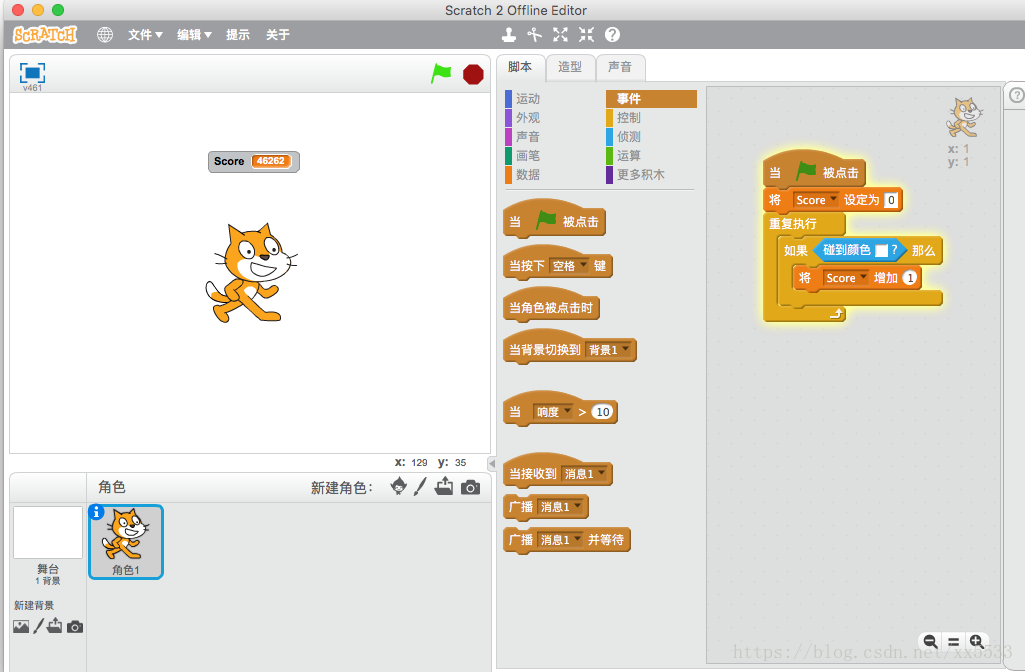This screenshot has width=1025, height=672.
Task: Click the 10 threshold field in 响度 block
Action: [603, 412]
